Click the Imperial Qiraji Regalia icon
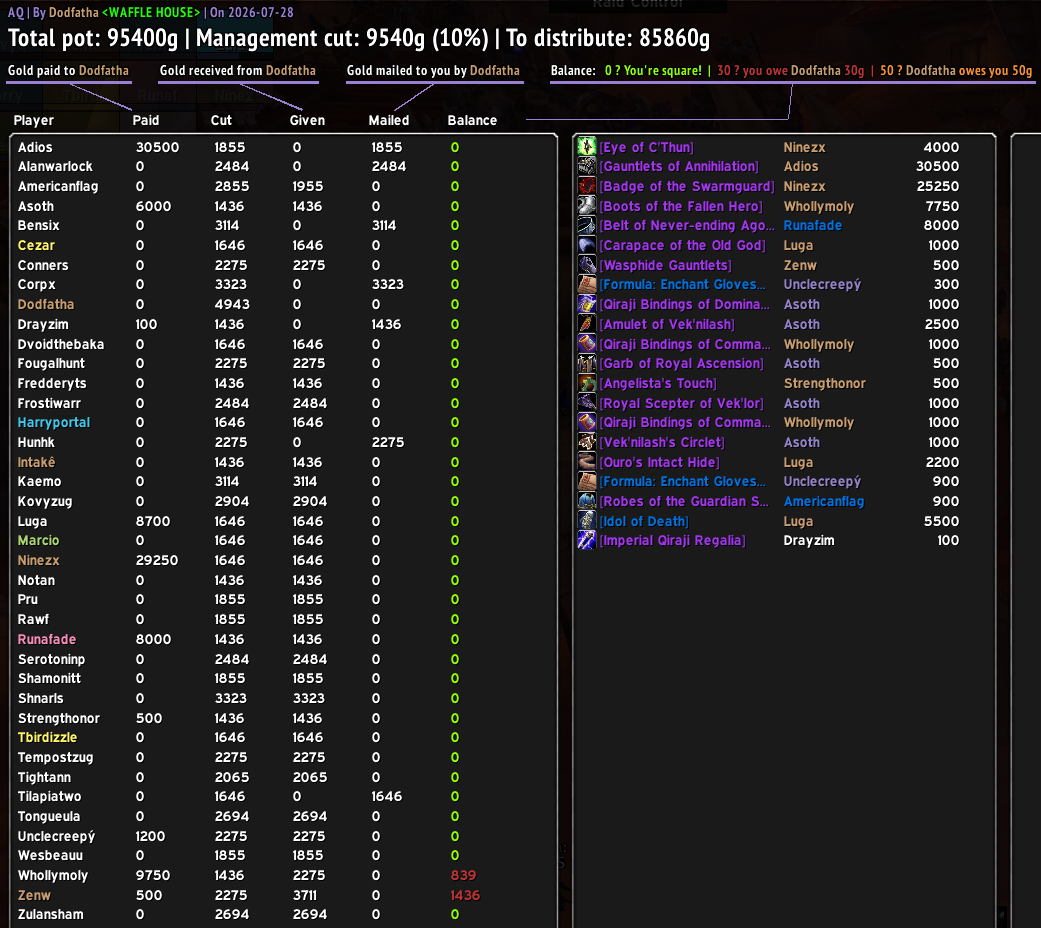 click(x=587, y=540)
